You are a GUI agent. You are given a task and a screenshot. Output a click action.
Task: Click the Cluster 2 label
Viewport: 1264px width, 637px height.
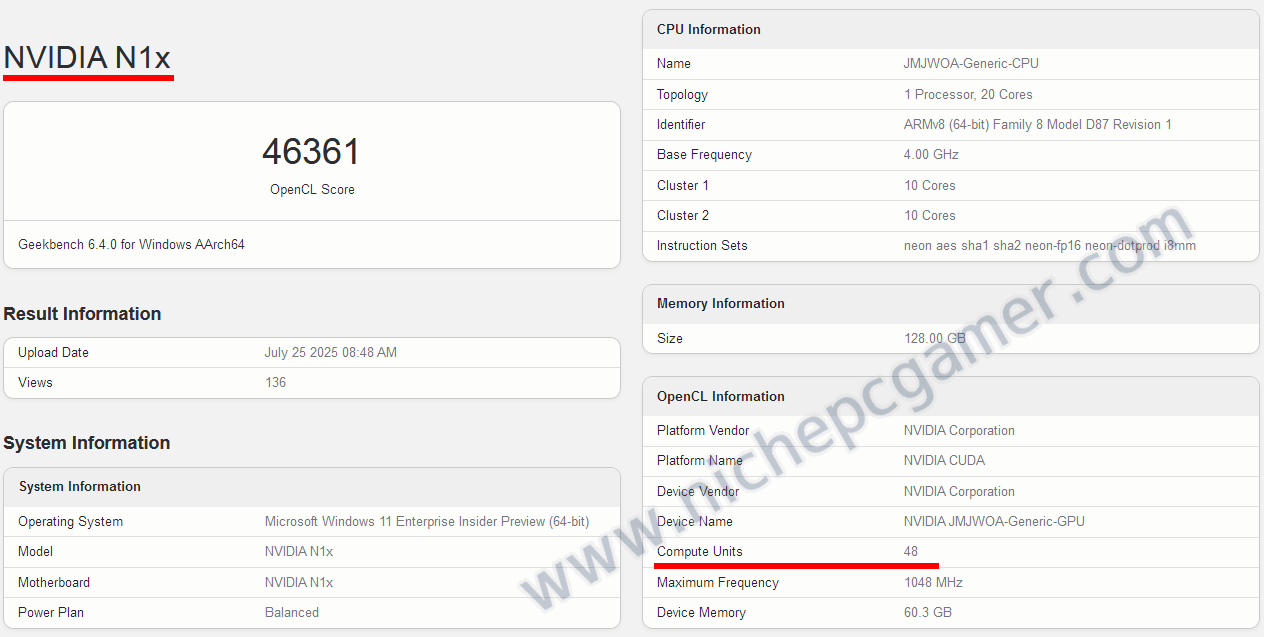pyautogui.click(x=683, y=215)
